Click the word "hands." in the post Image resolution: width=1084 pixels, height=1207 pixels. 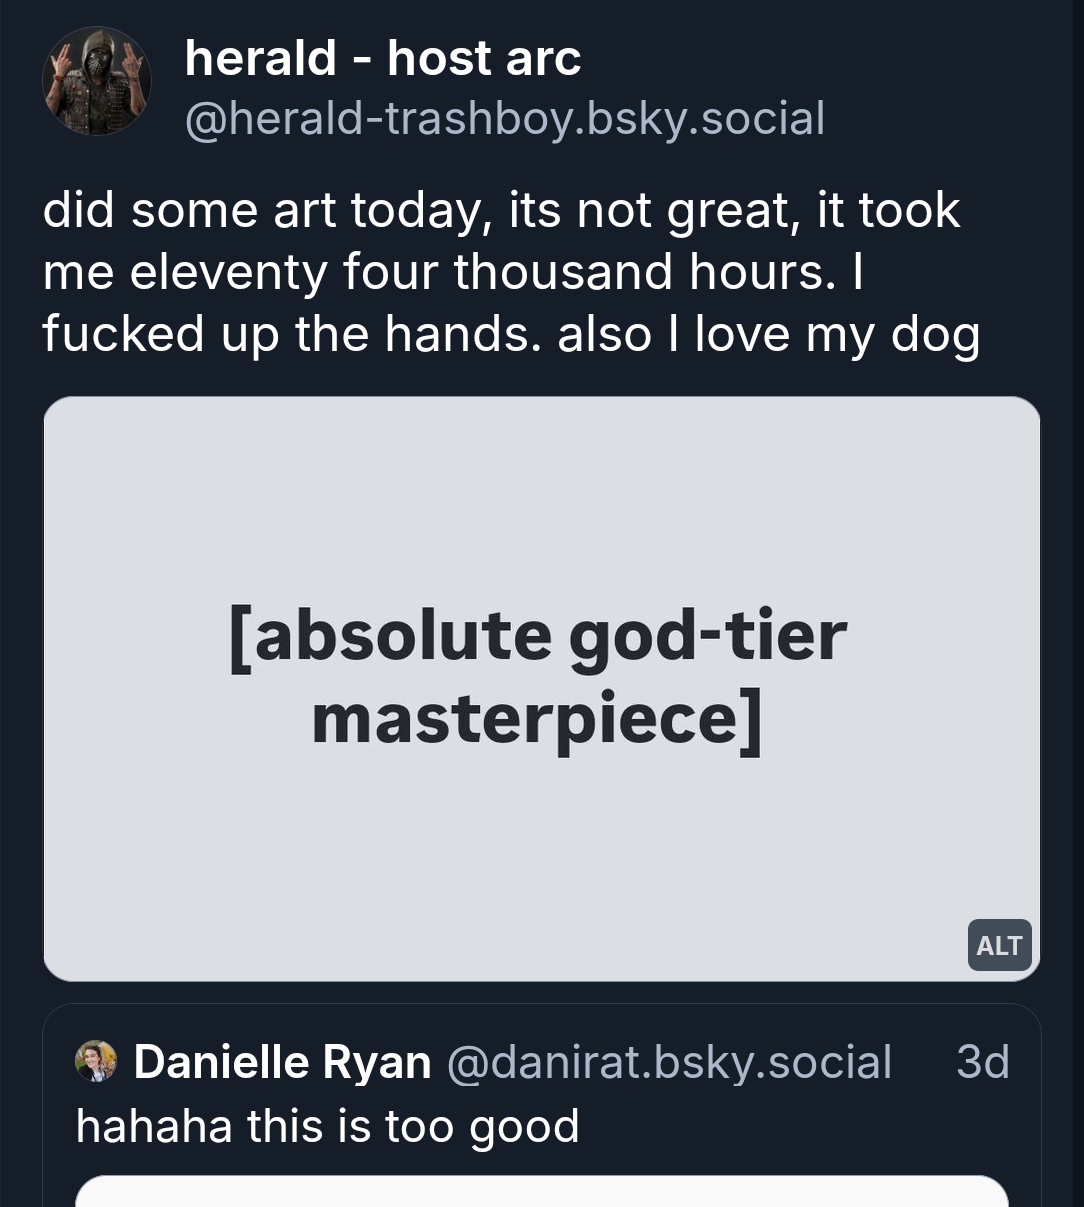coord(463,334)
